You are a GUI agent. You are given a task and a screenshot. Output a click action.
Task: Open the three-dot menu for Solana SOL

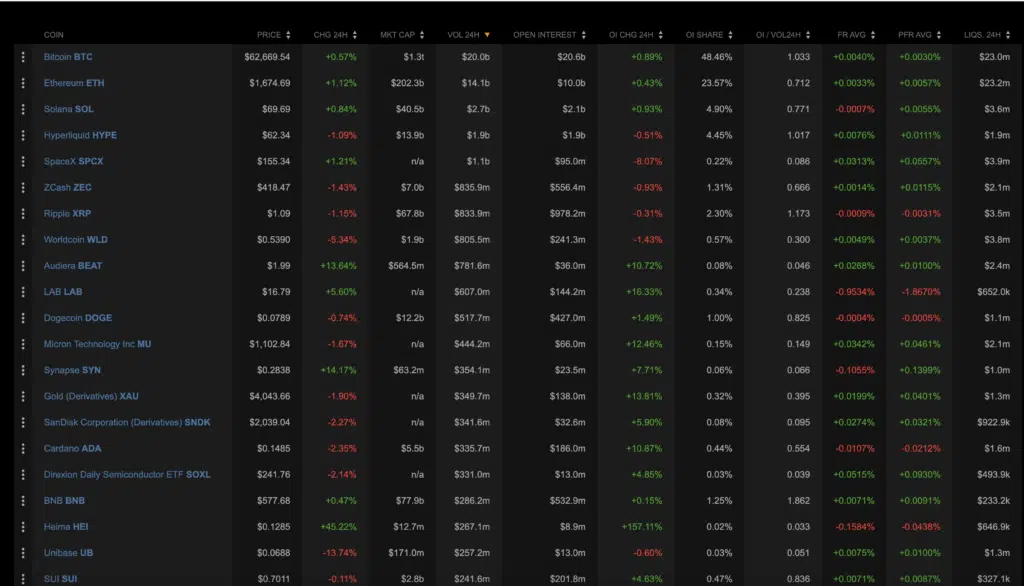click(x=23, y=109)
